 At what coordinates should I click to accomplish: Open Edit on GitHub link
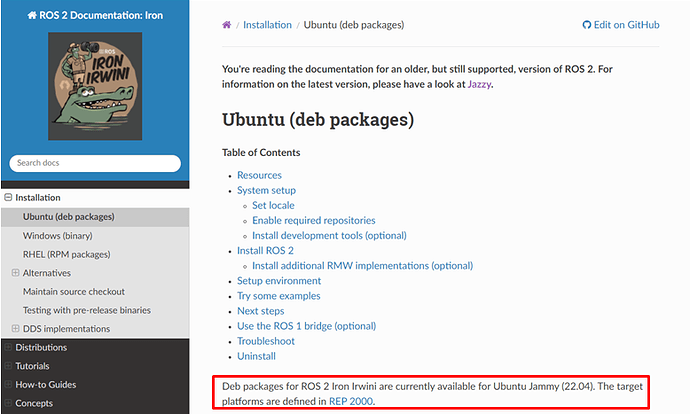621,25
